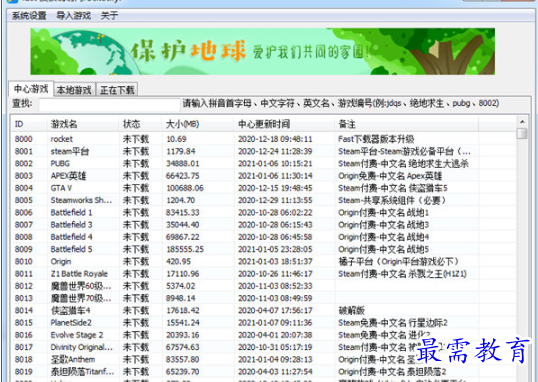Select the Z1 Battle Royale row
Image resolution: width=538 pixels, height=382 pixels.
(264, 274)
